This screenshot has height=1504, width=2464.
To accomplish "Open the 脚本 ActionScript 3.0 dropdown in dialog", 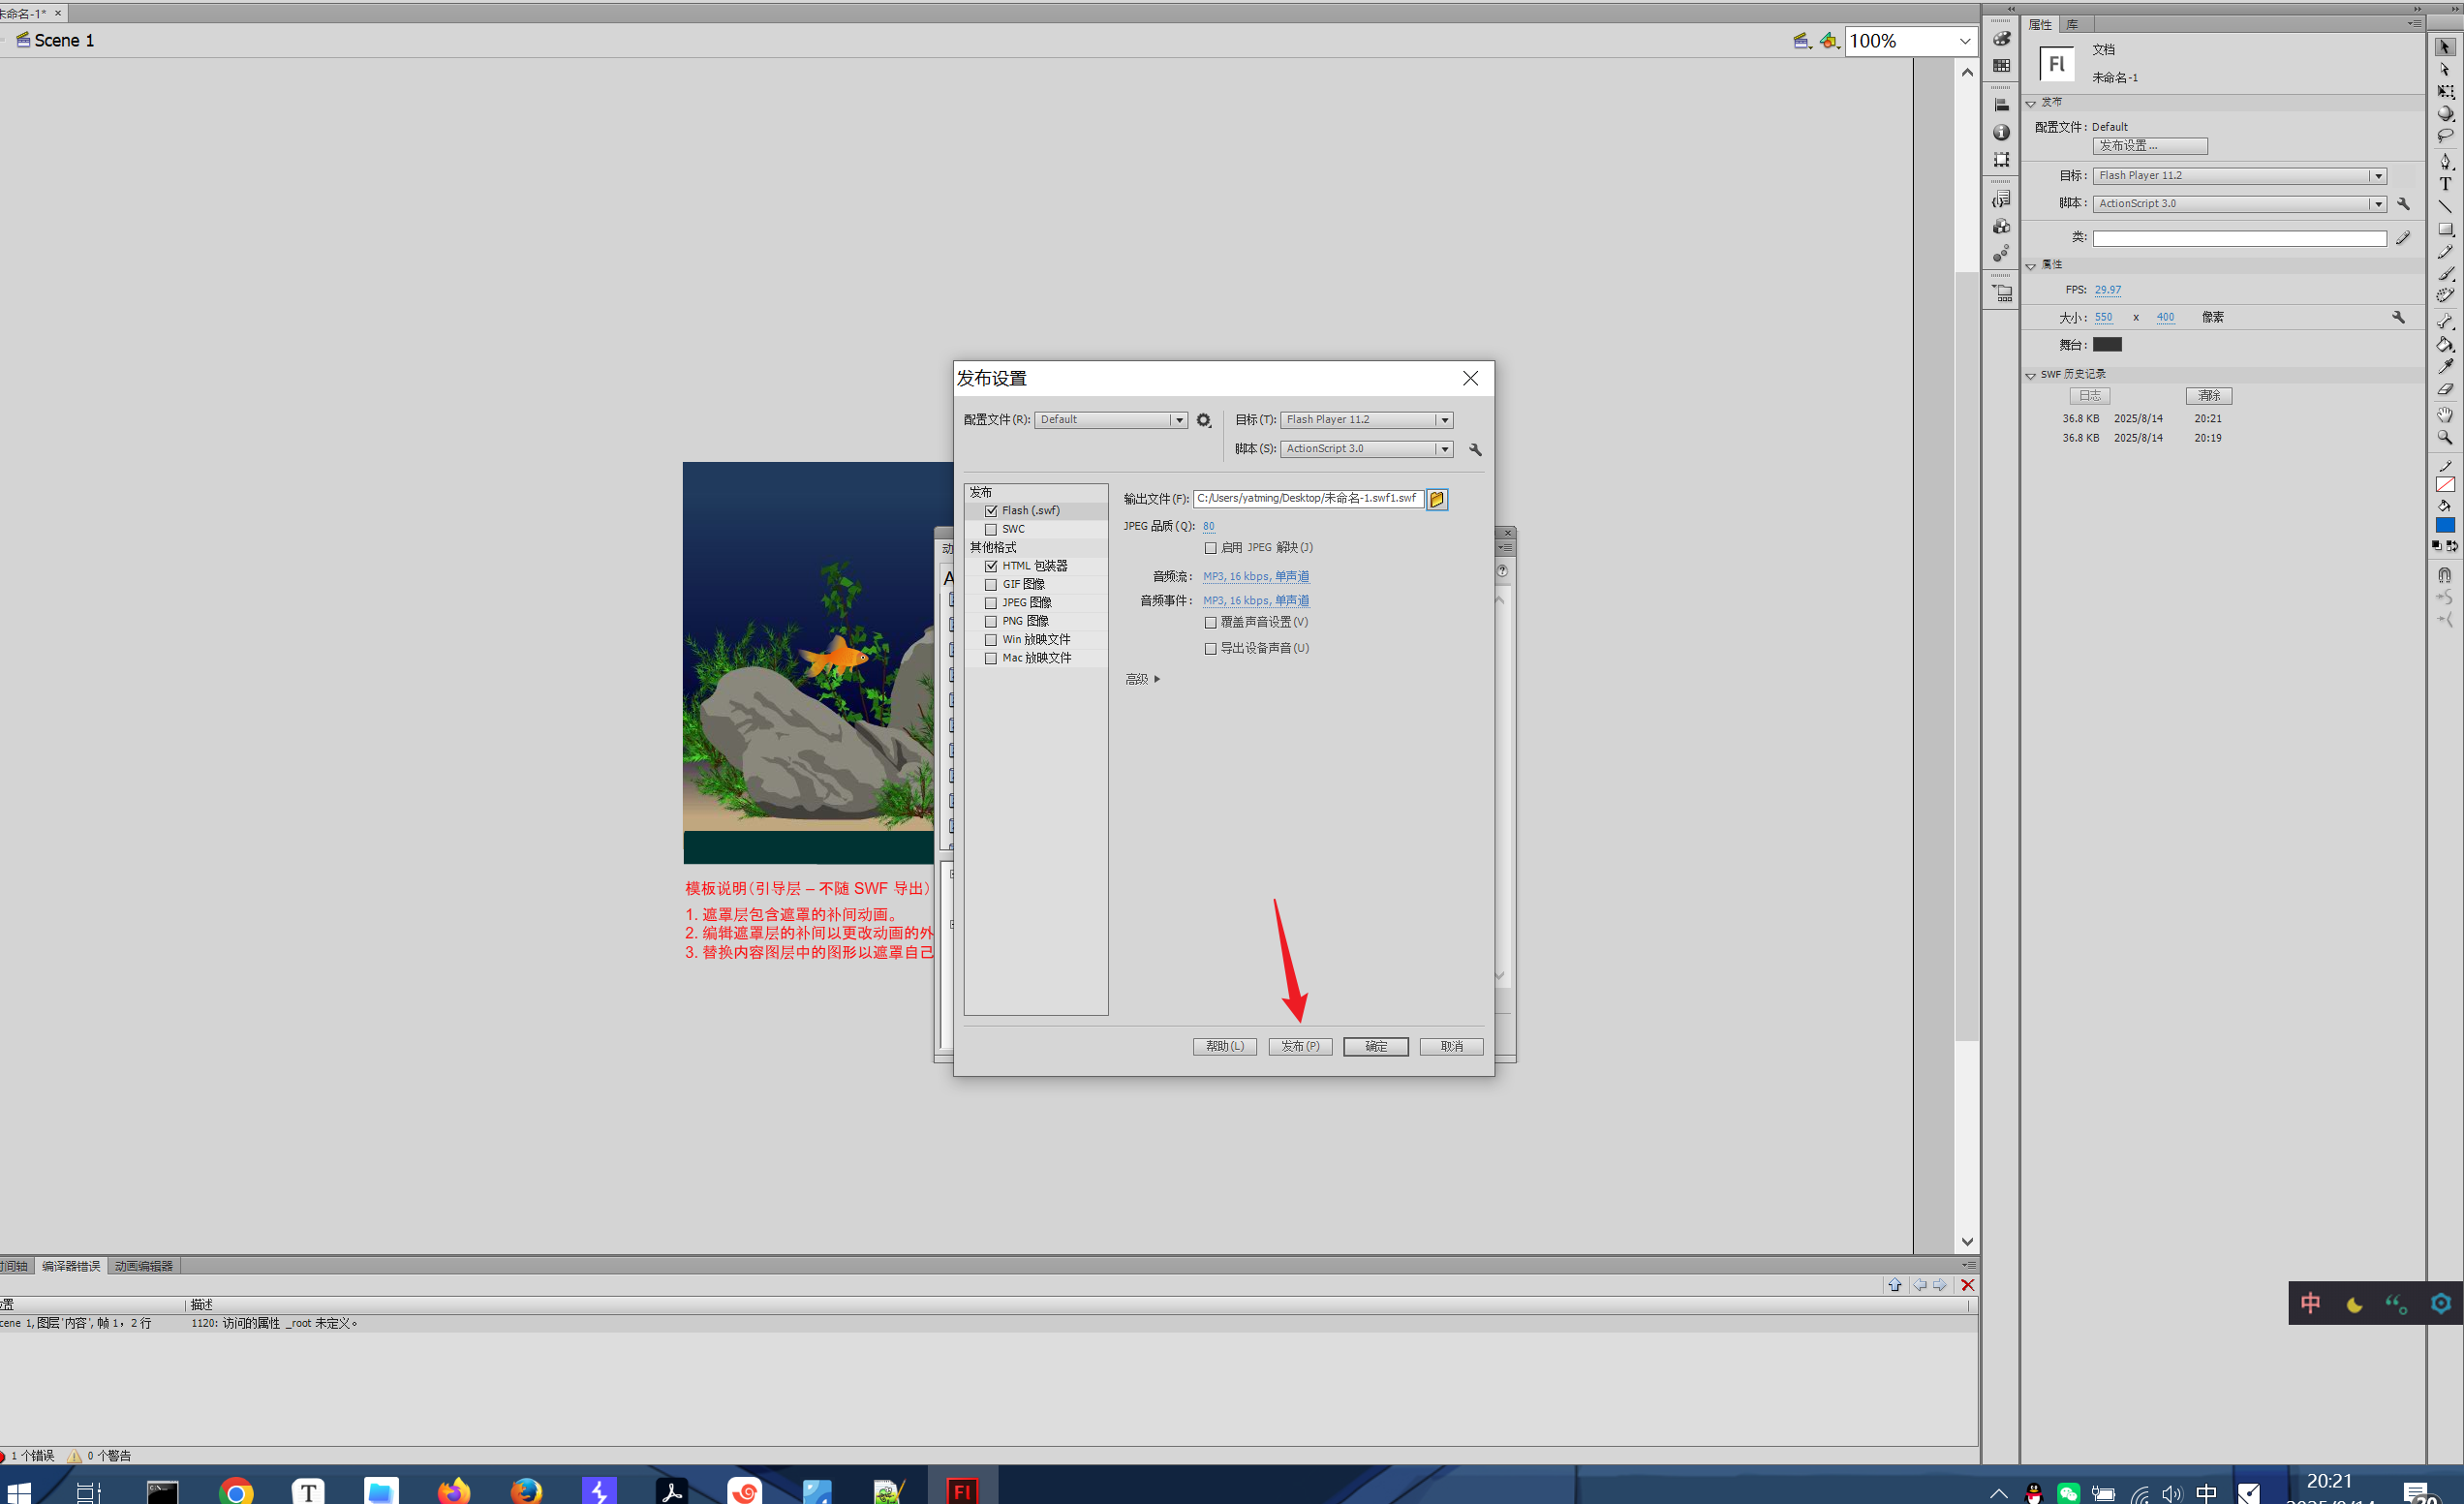I will [1366, 449].
